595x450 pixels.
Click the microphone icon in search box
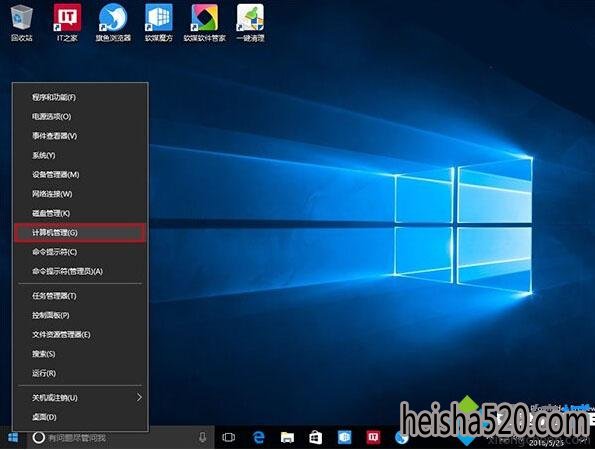coord(203,437)
